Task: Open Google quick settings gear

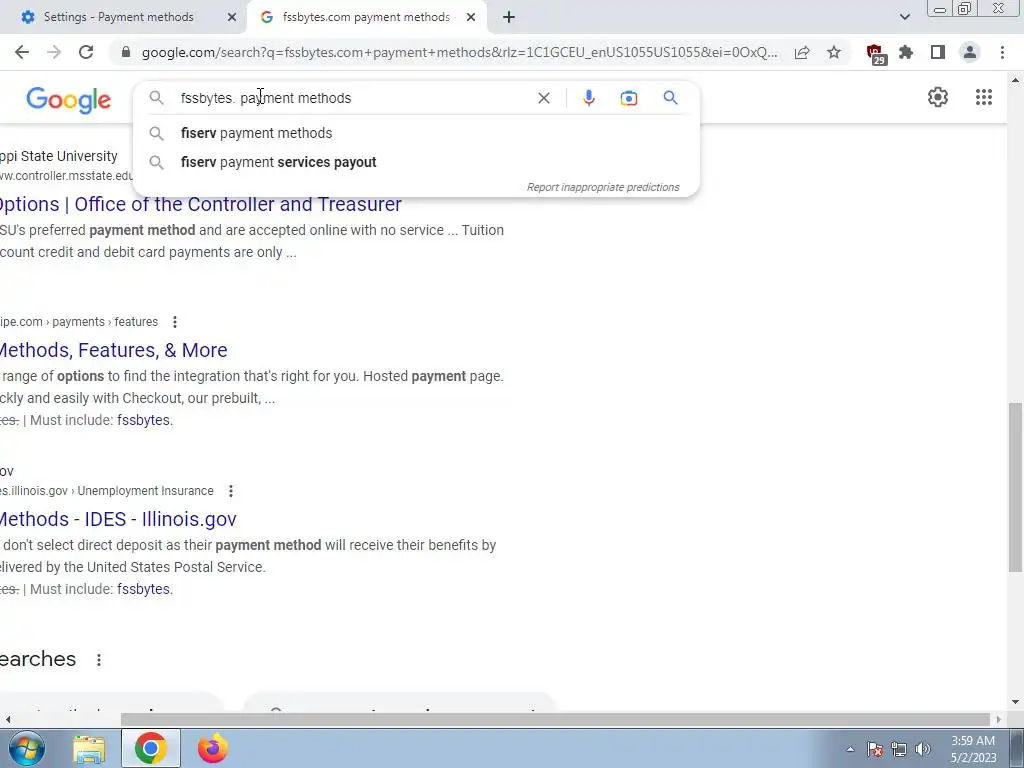Action: pos(938,97)
